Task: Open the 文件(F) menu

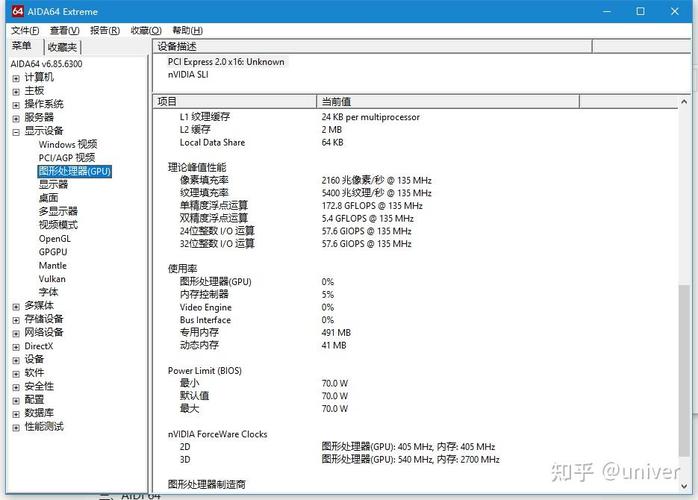Action: [x=25, y=30]
